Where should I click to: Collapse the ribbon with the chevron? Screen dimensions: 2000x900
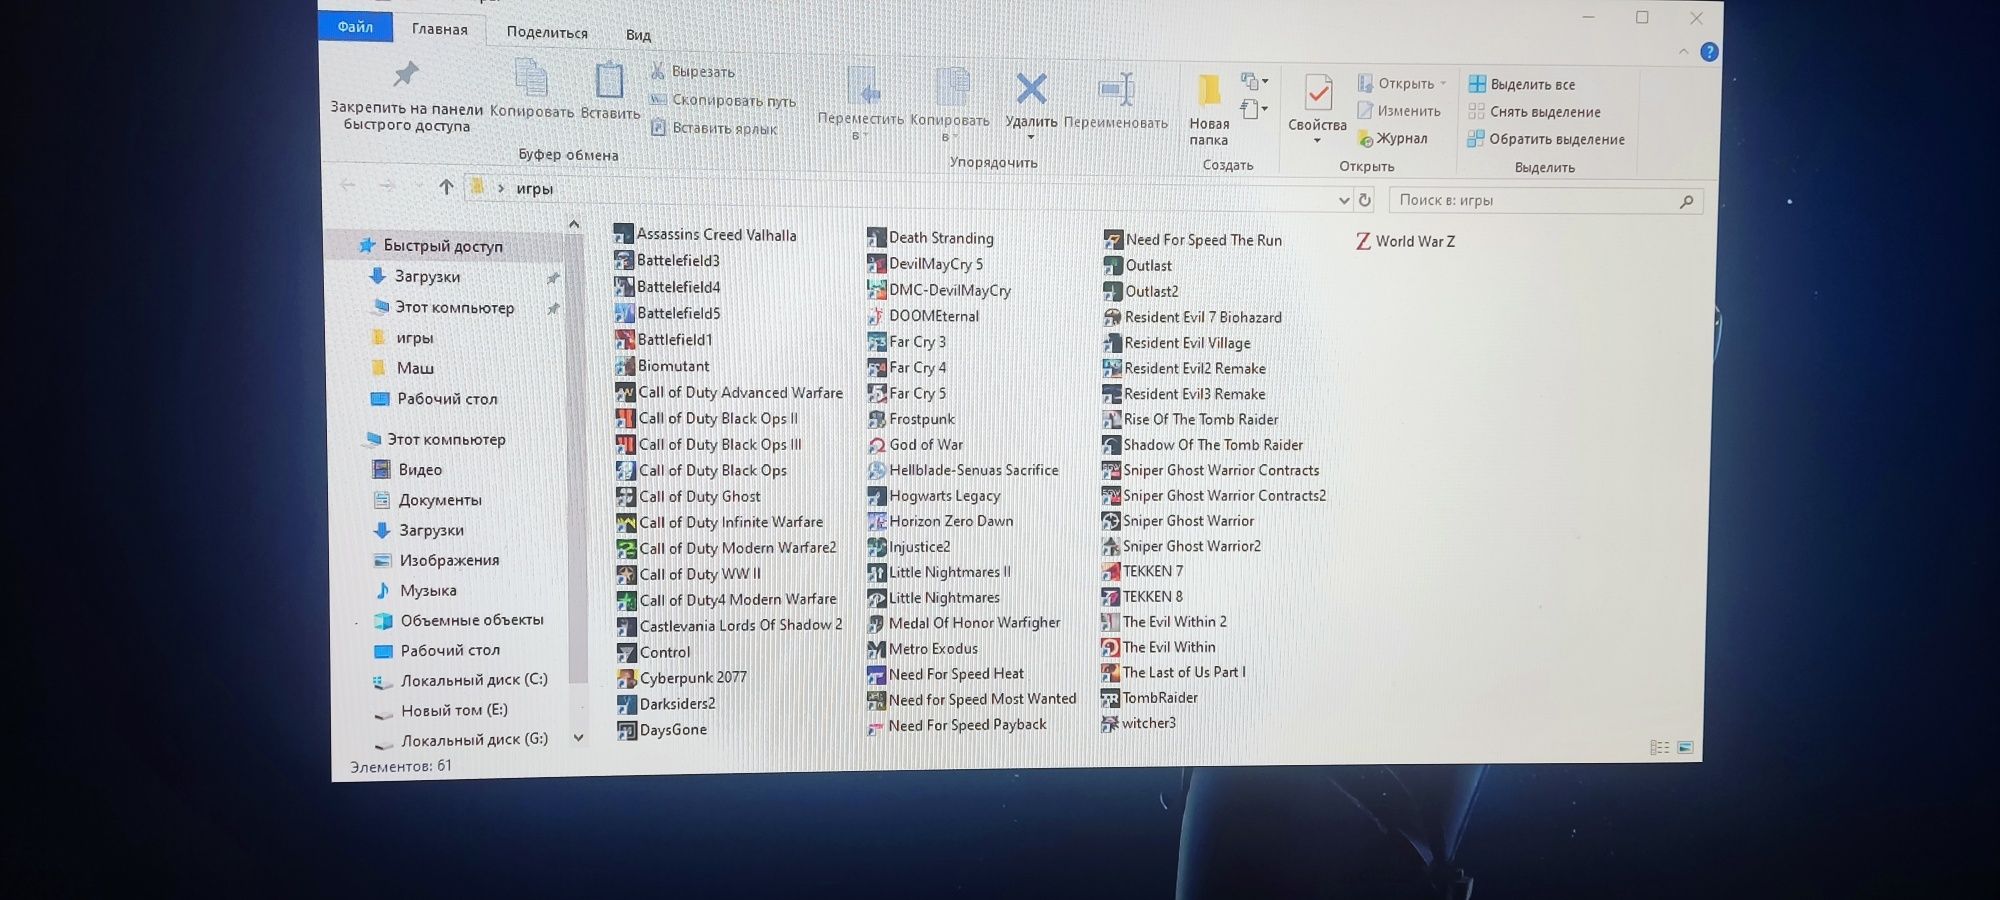[1684, 51]
